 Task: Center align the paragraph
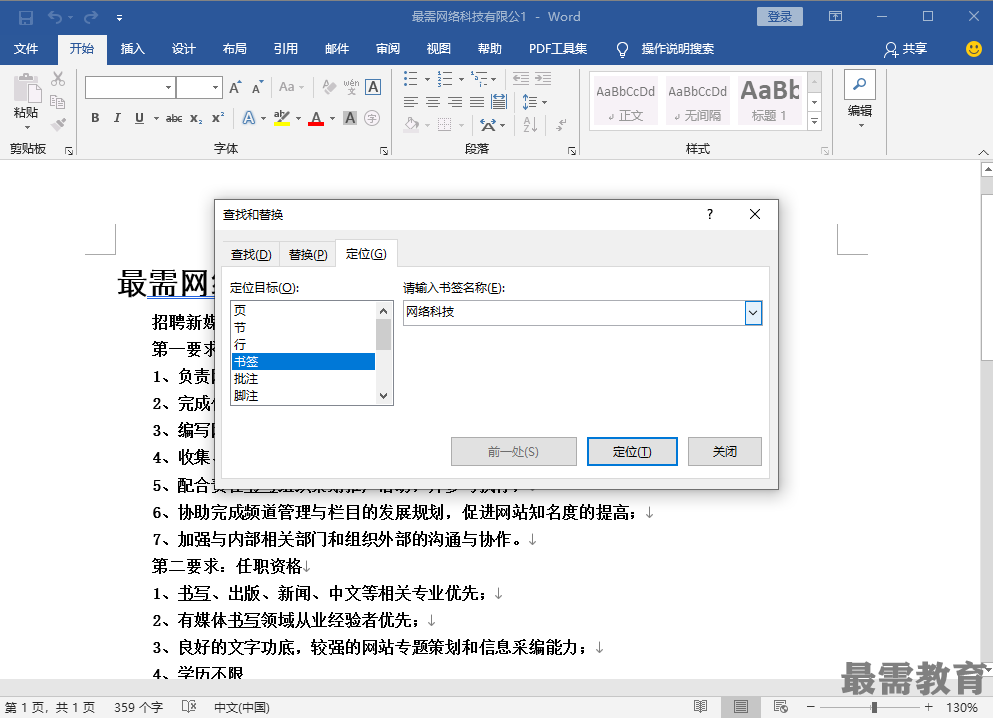coord(433,102)
